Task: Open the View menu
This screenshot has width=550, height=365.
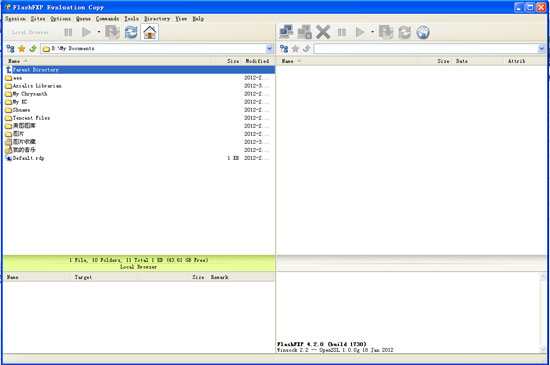Action: point(181,19)
